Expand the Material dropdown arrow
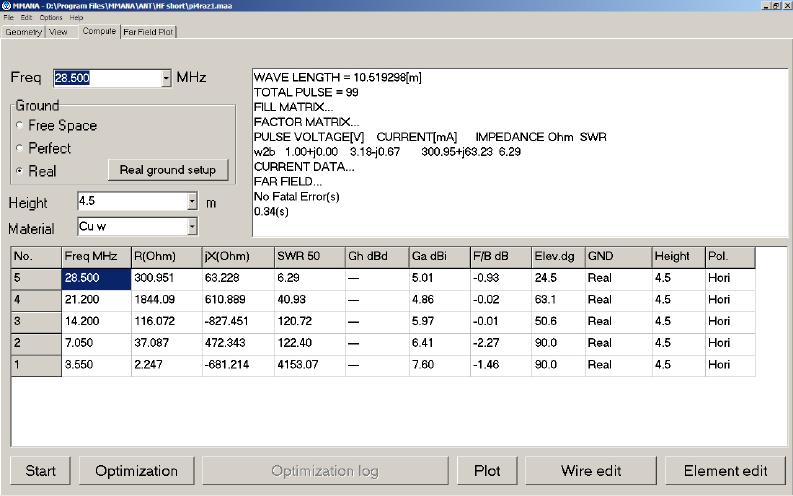This screenshot has height=496, width=793. pos(192,227)
